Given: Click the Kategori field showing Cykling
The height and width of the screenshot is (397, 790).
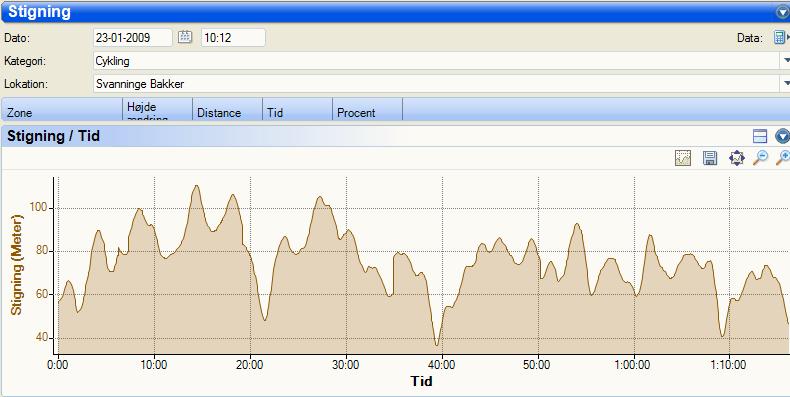Looking at the screenshot, I should click(436, 61).
